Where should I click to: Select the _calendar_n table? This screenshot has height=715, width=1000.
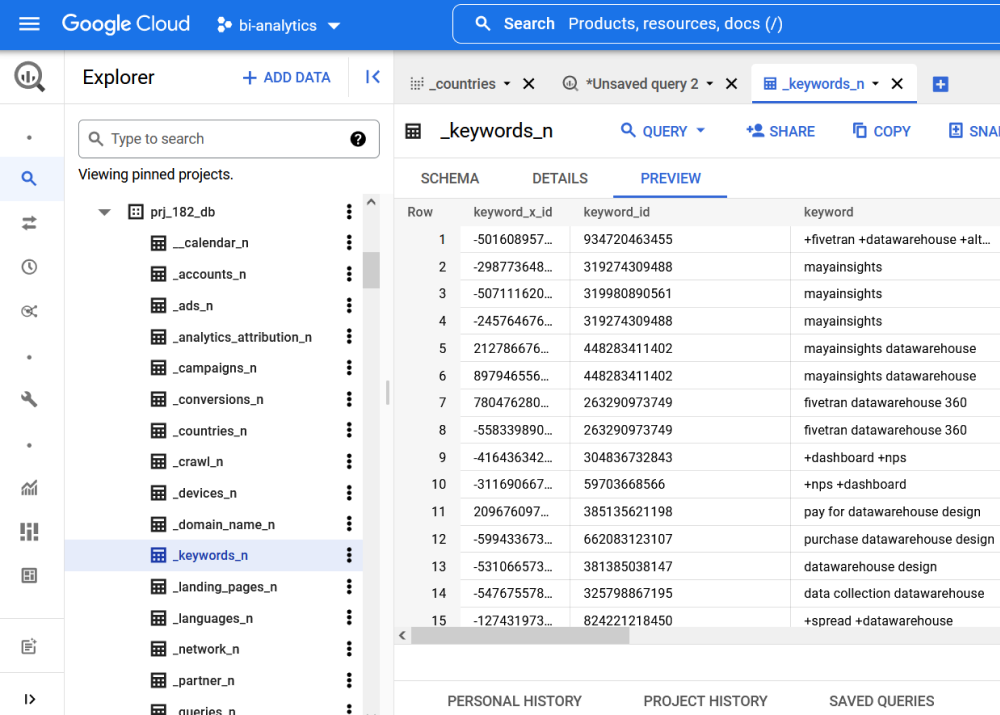click(x=210, y=243)
